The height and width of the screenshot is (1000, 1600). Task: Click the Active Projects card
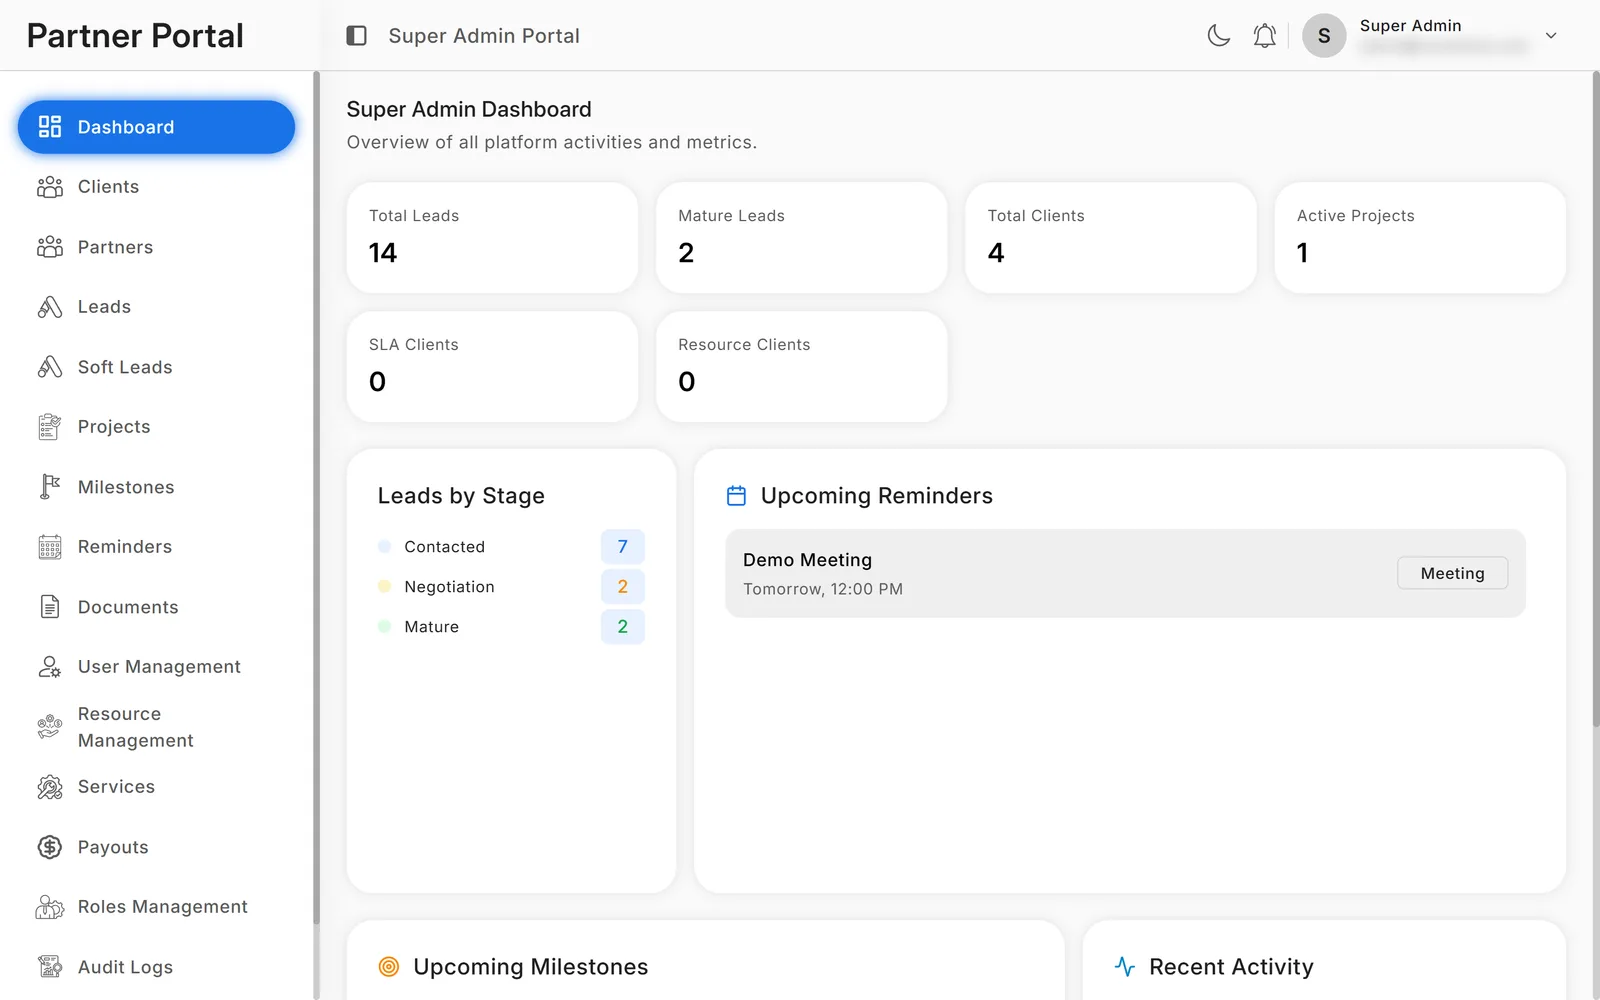click(1420, 238)
